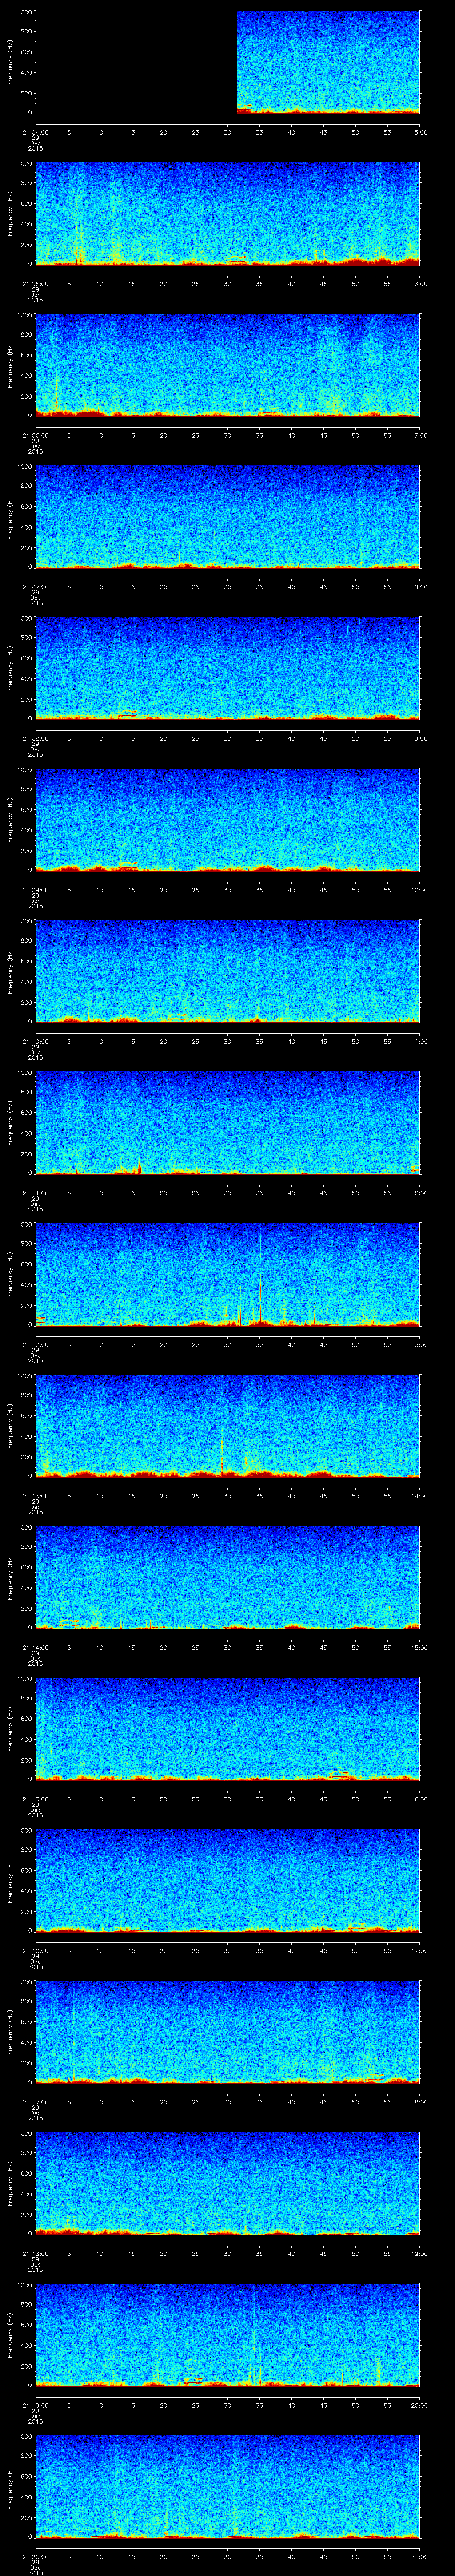
Task: Select the 9:00 end time label
Action: pyautogui.click(x=420, y=738)
